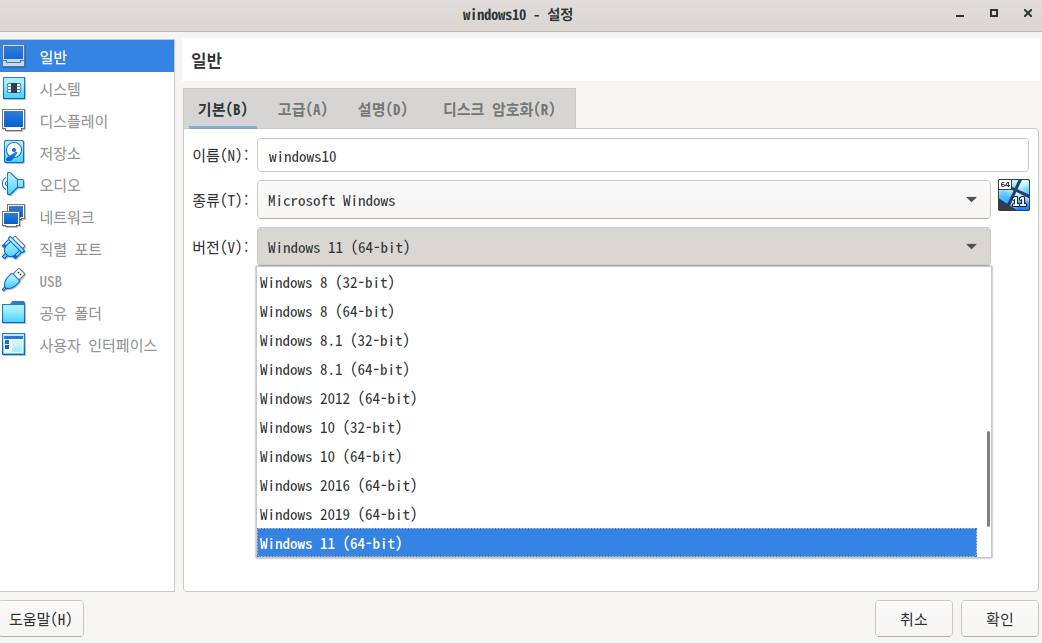Maximize the windows10 설정 window
This screenshot has height=643, width=1042.
pos(993,13)
